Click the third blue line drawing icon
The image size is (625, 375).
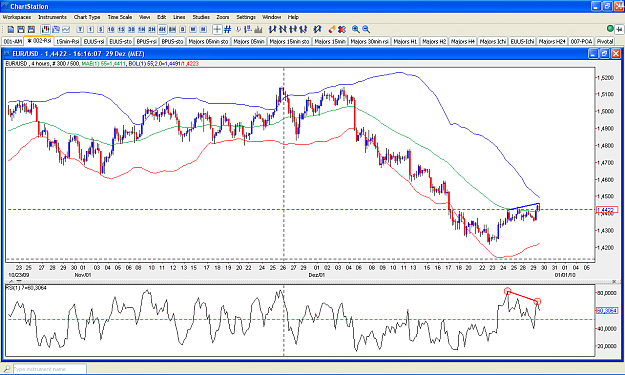click(293, 29)
